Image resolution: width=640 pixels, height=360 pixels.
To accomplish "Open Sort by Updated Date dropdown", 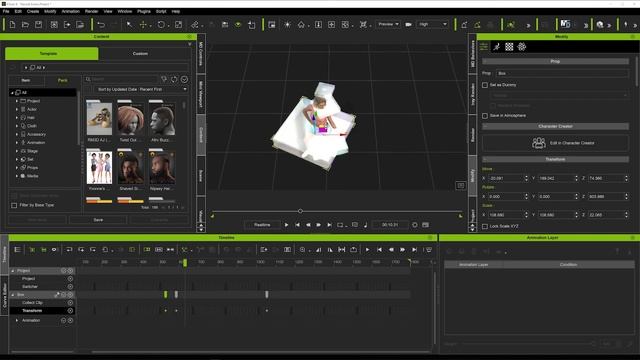I will point(141,89).
